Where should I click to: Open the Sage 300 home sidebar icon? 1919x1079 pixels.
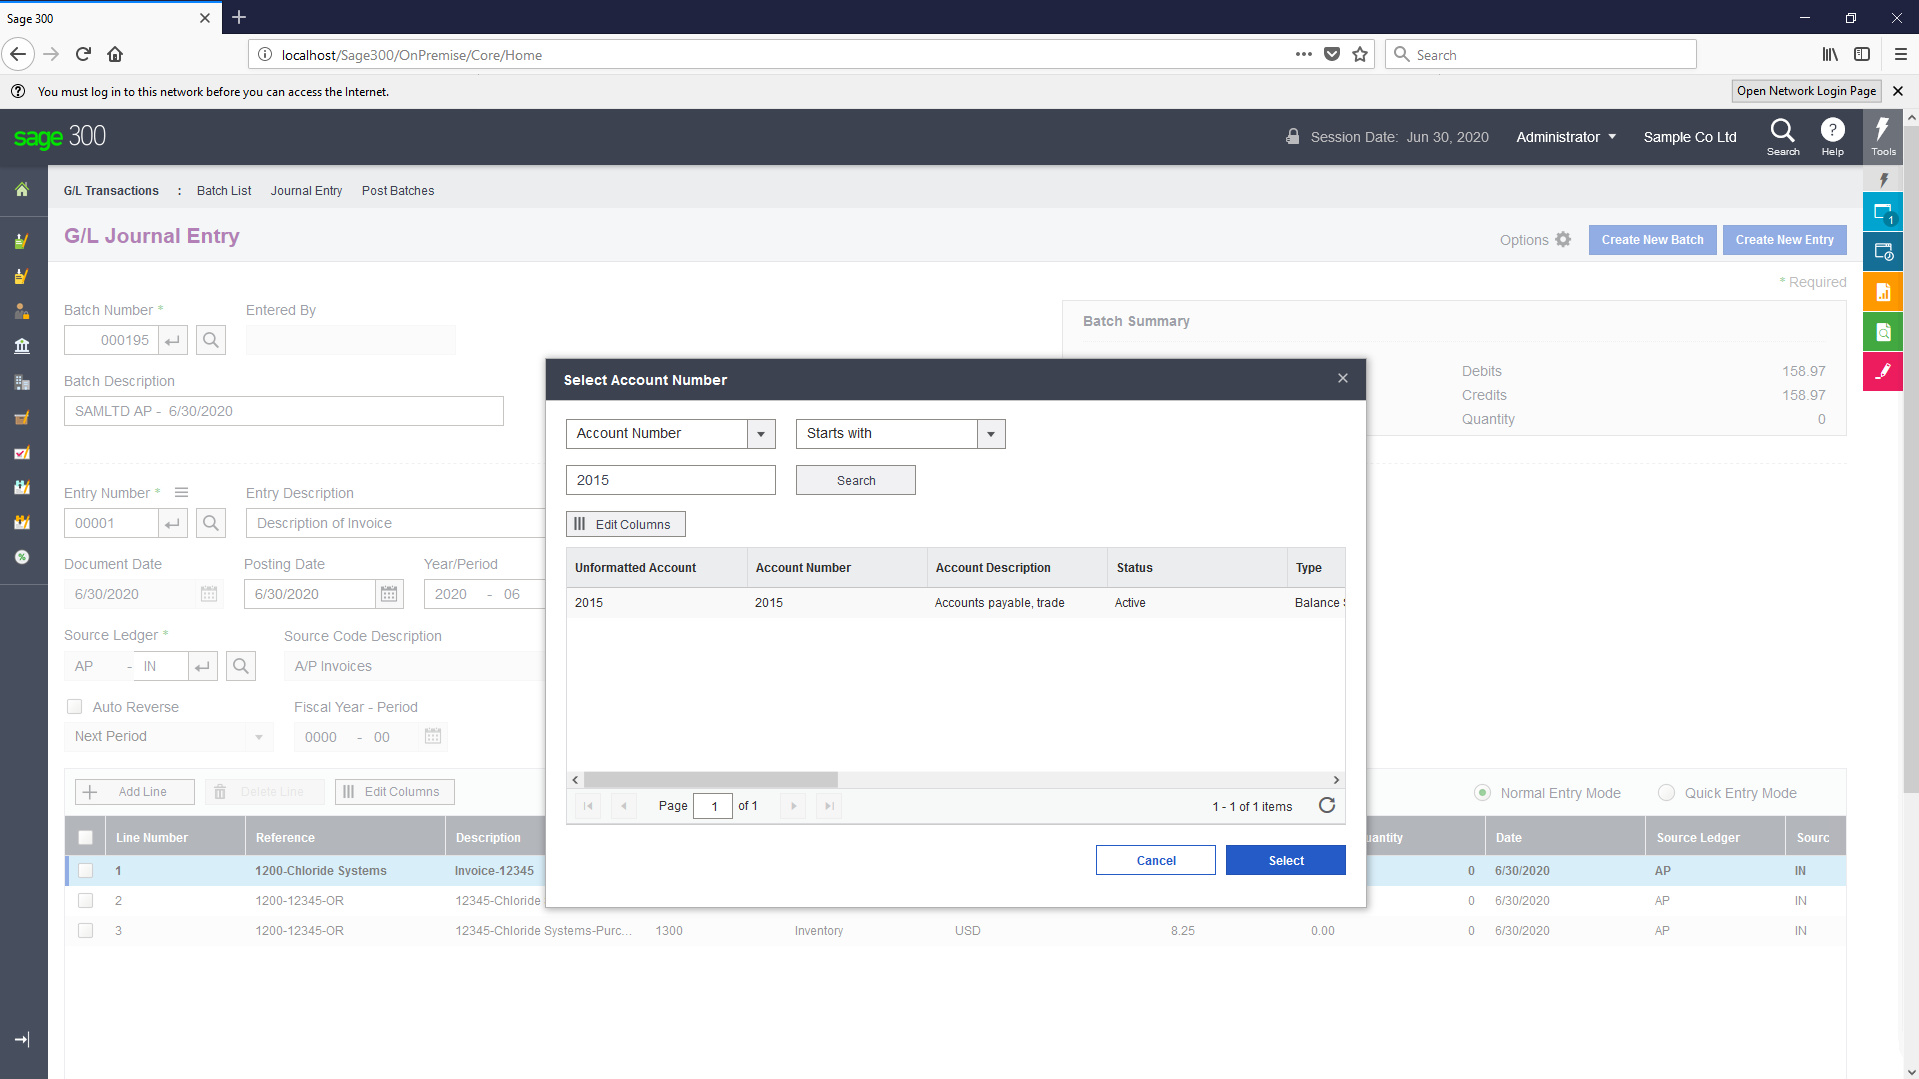click(22, 190)
